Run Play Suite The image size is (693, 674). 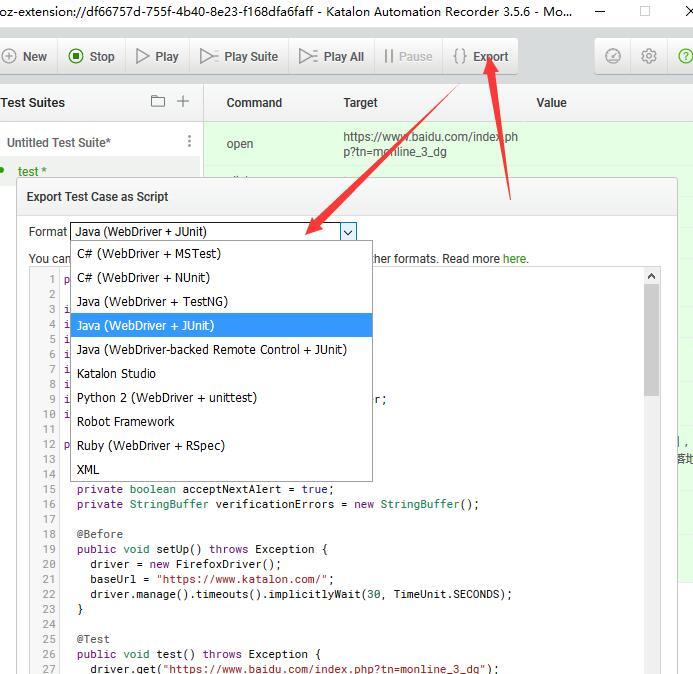[239, 57]
